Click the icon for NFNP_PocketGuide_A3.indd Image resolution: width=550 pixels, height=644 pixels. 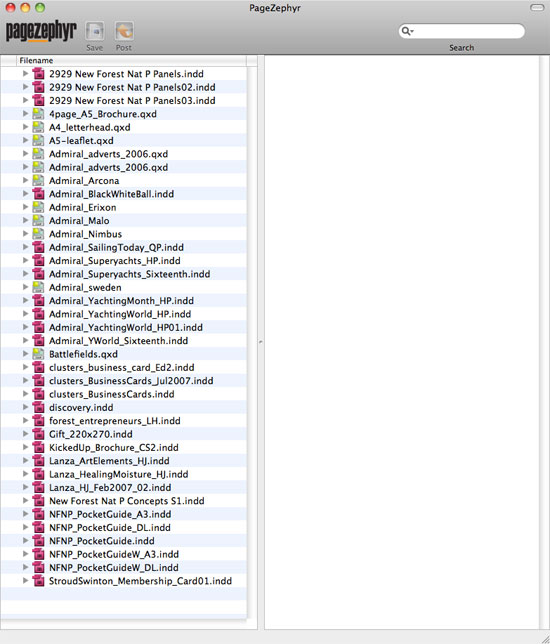click(x=38, y=514)
